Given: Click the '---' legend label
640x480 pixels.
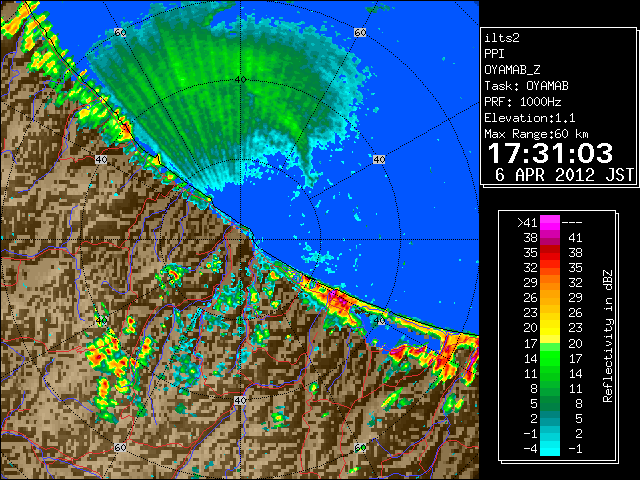Looking at the screenshot, I should tap(572, 222).
